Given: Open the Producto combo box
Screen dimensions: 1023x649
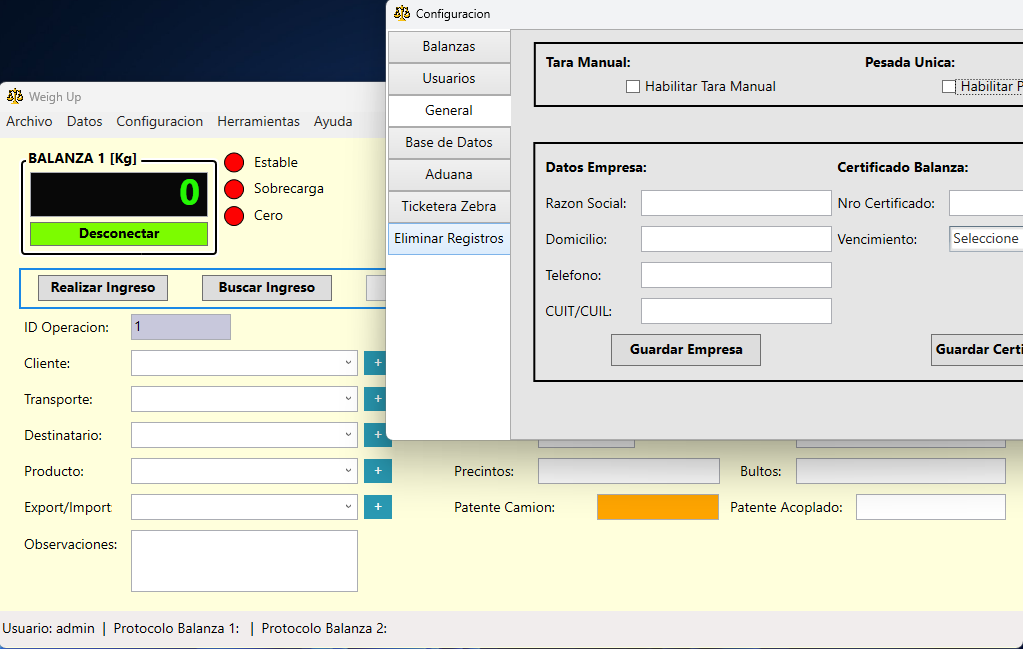Looking at the screenshot, I should (348, 471).
